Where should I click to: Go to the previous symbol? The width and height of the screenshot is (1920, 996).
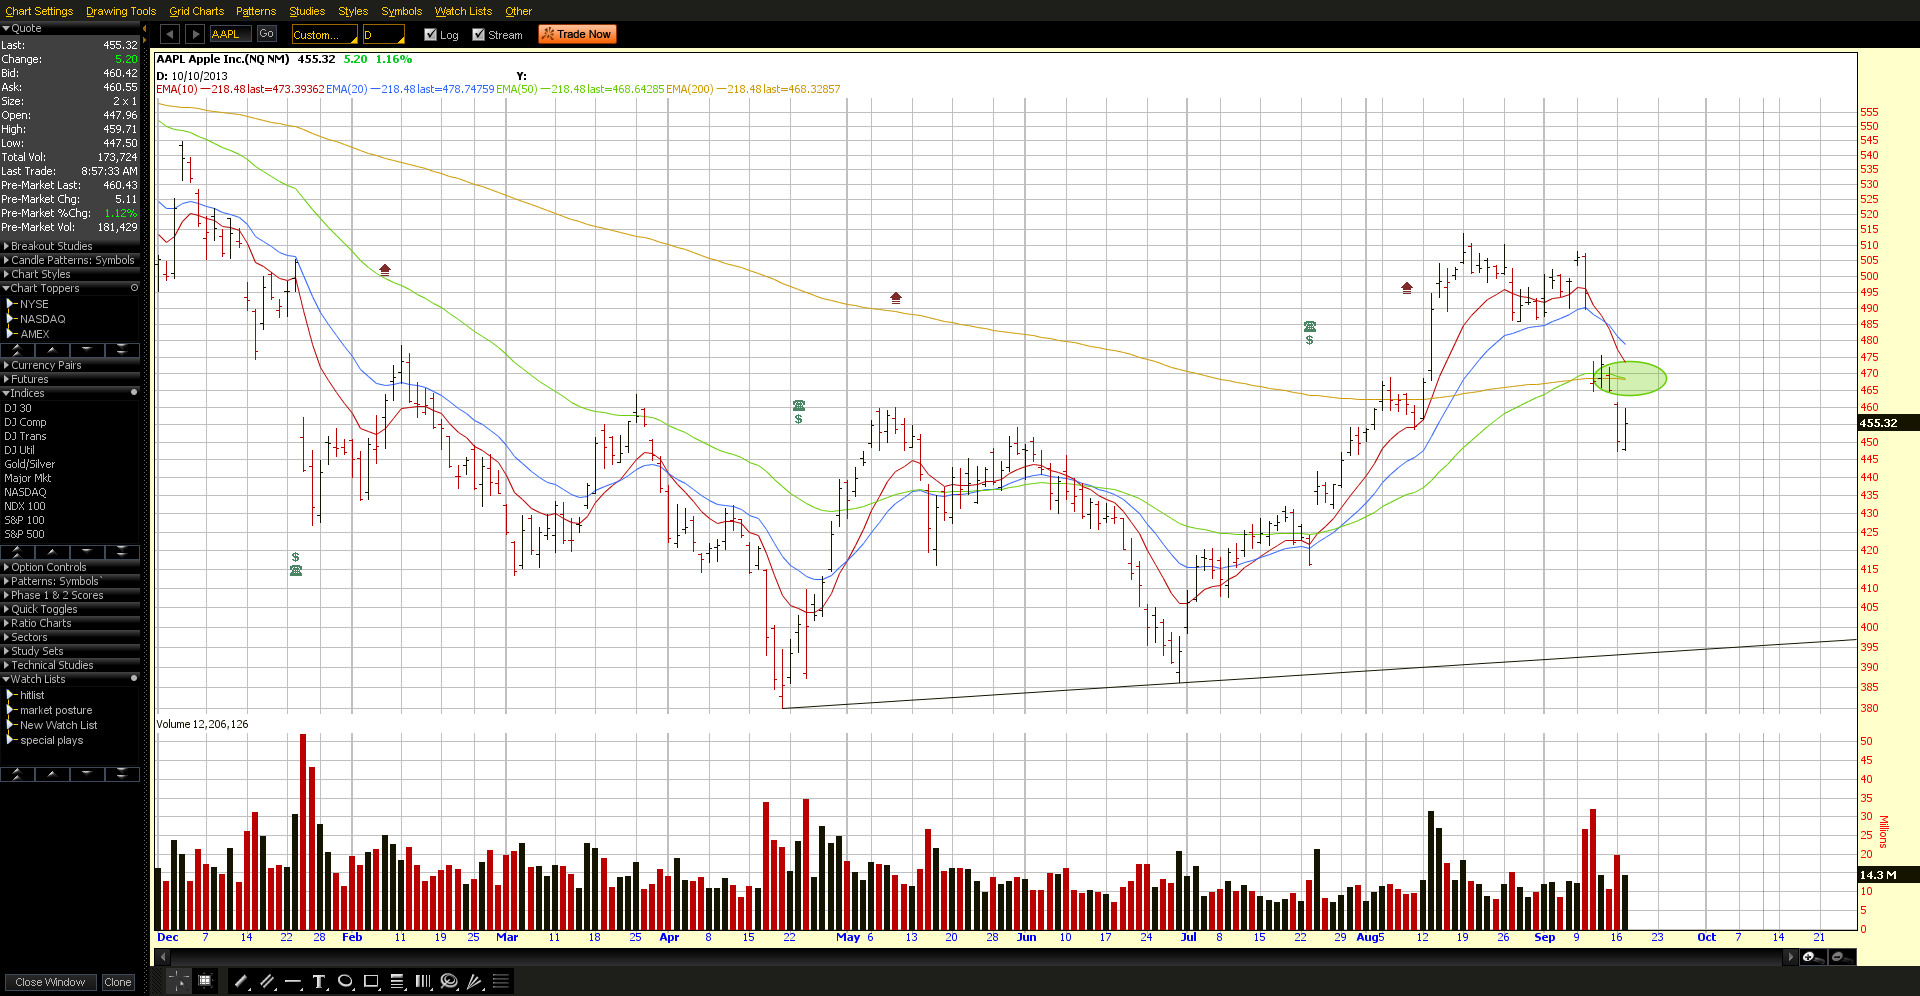[170, 34]
